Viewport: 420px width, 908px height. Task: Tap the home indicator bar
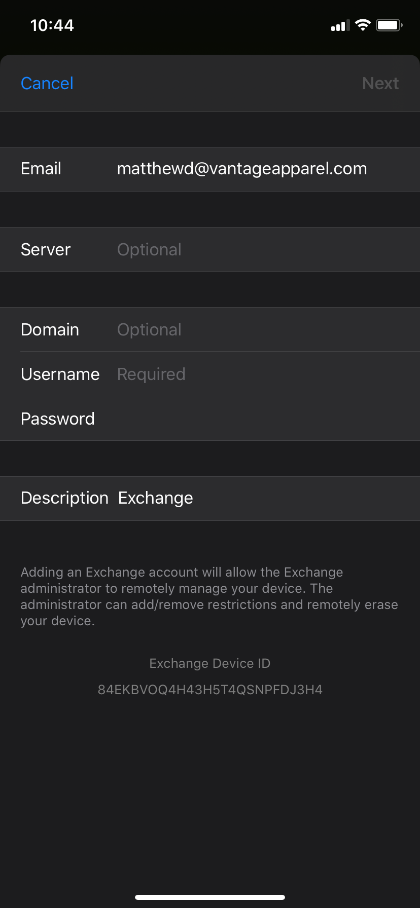210,897
